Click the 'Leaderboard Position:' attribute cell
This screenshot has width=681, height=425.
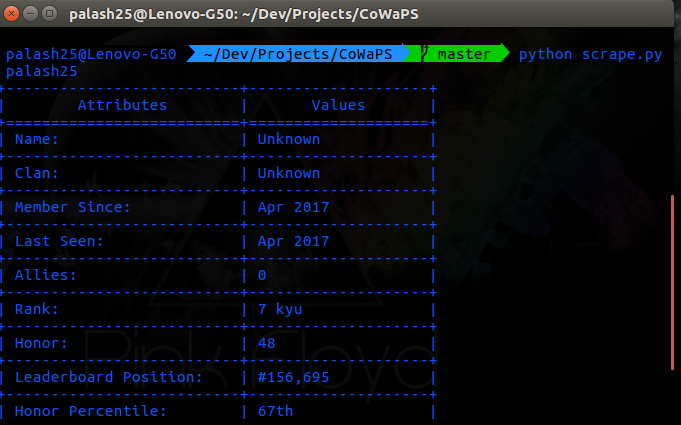click(109, 377)
